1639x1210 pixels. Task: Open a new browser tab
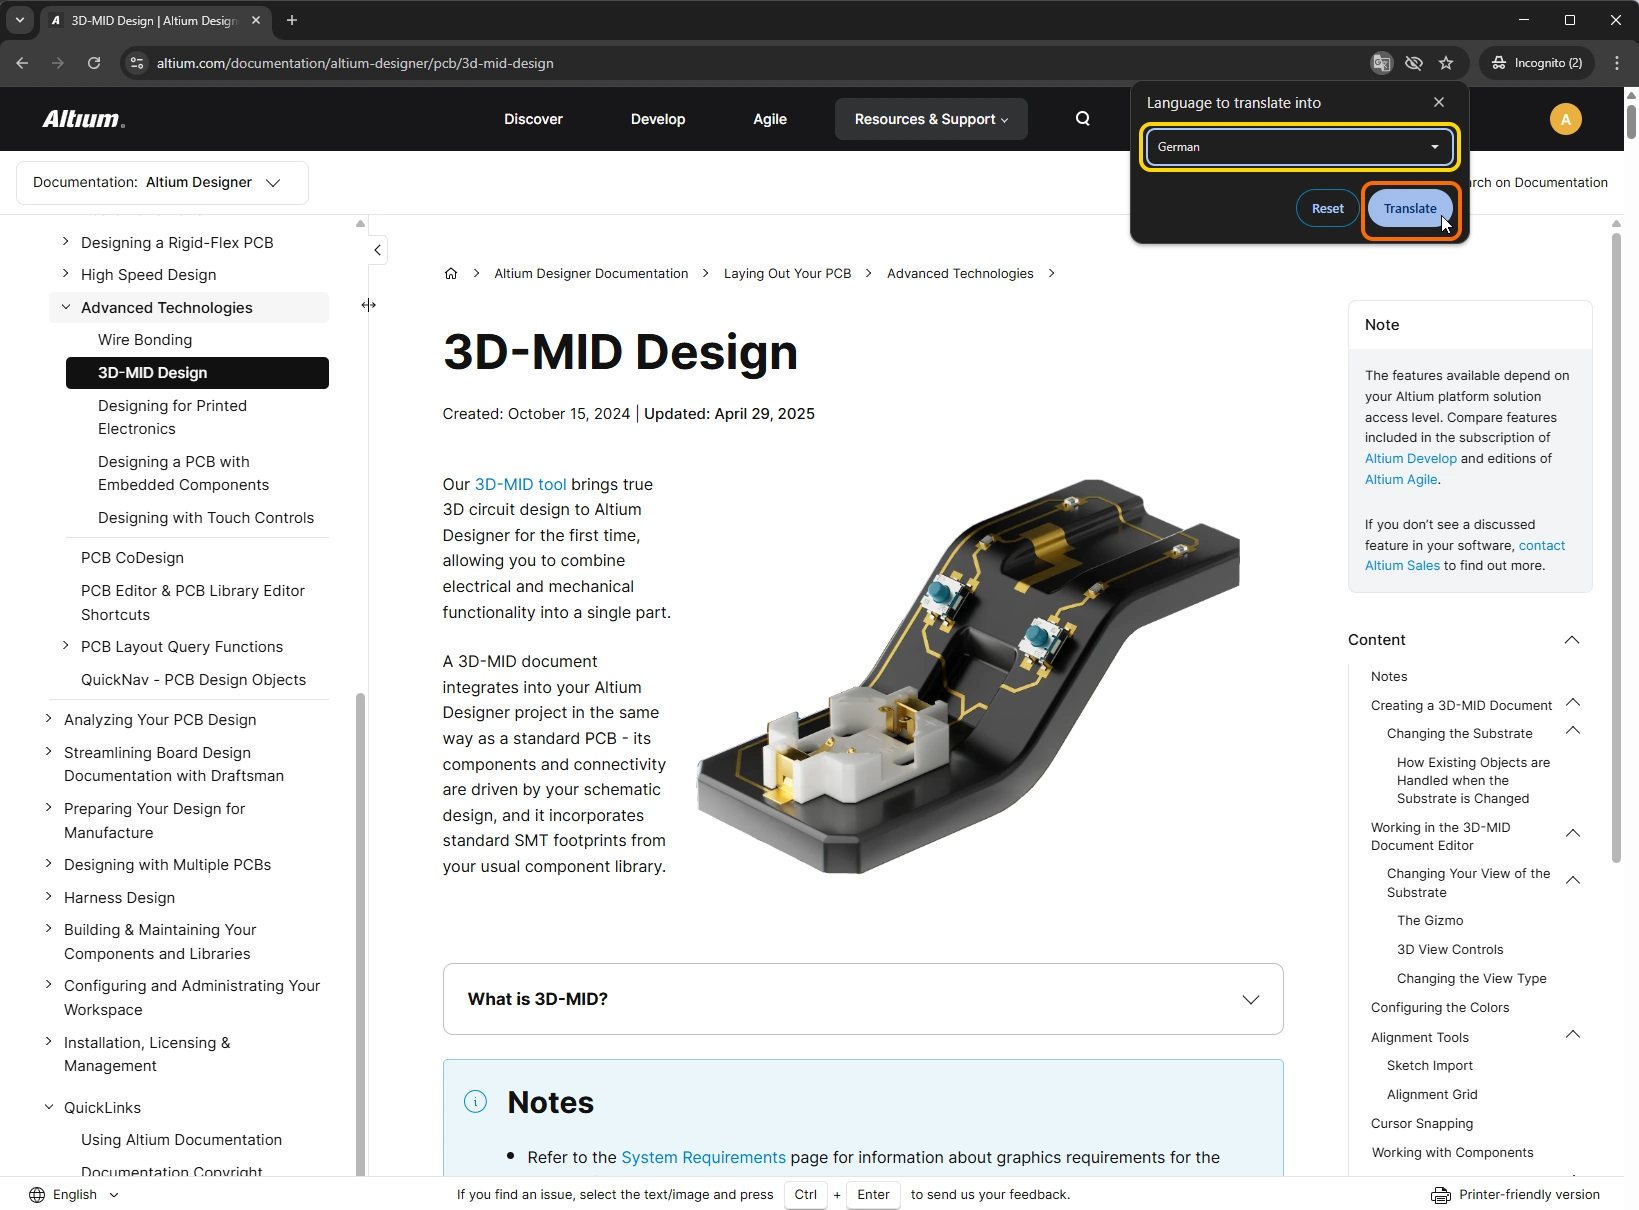click(x=292, y=20)
